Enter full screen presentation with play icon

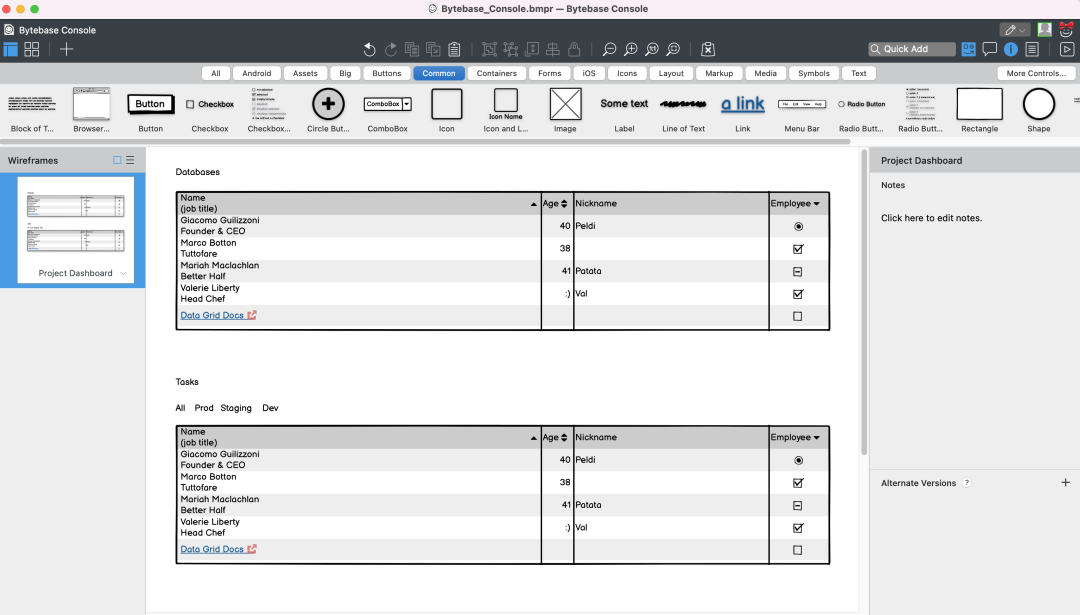(1066, 49)
